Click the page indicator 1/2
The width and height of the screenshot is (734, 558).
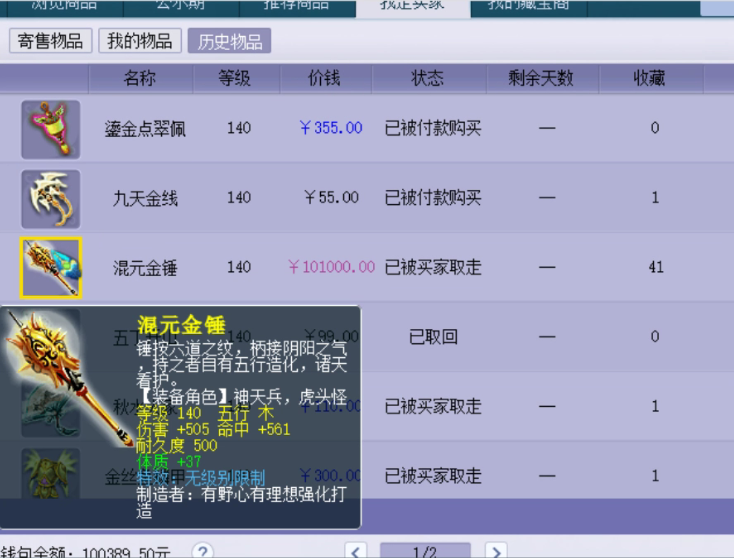click(x=425, y=551)
